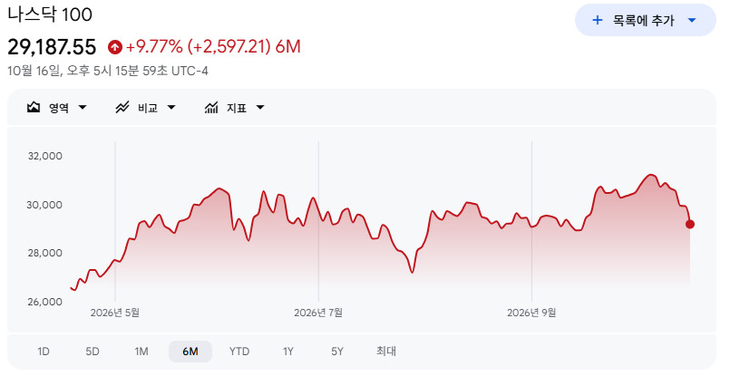Click the compare lines icon next to 비교
The width and height of the screenshot is (730, 376).
click(x=122, y=107)
